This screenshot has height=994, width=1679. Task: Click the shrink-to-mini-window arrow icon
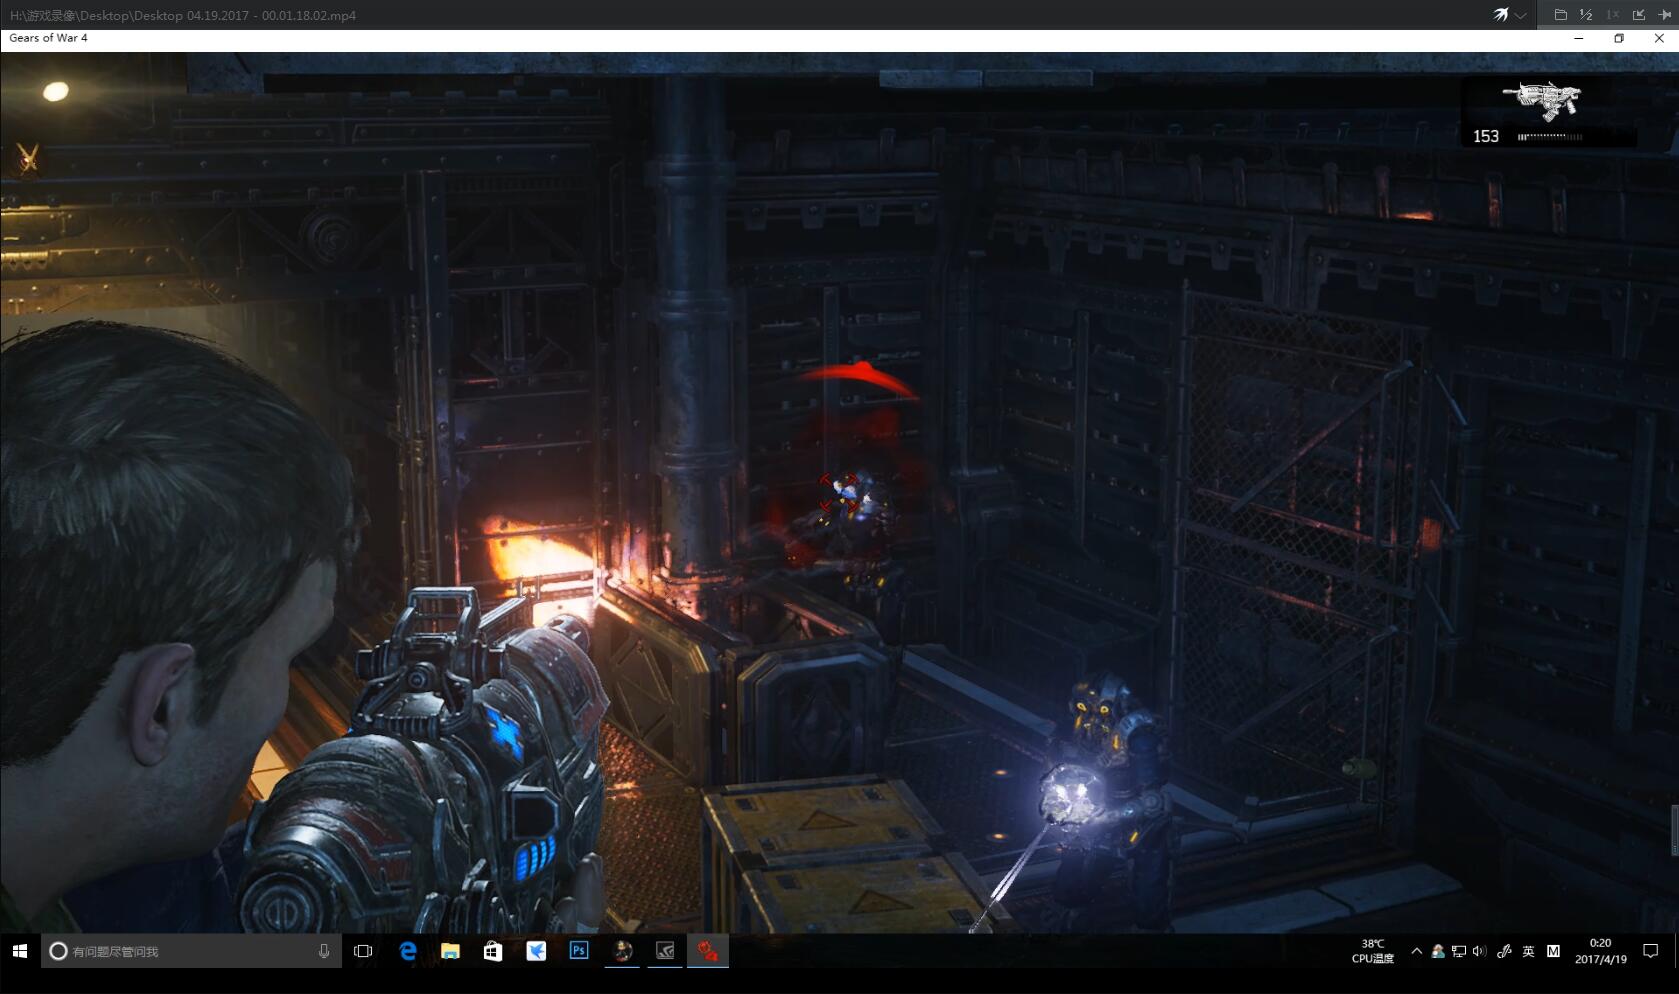(x=1638, y=14)
